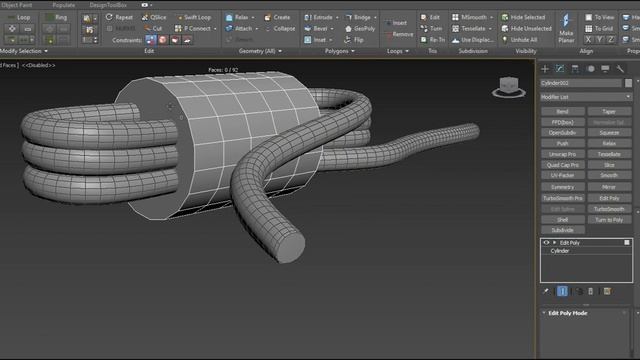
Task: Click the Loop selection tool
Action: click(18, 17)
